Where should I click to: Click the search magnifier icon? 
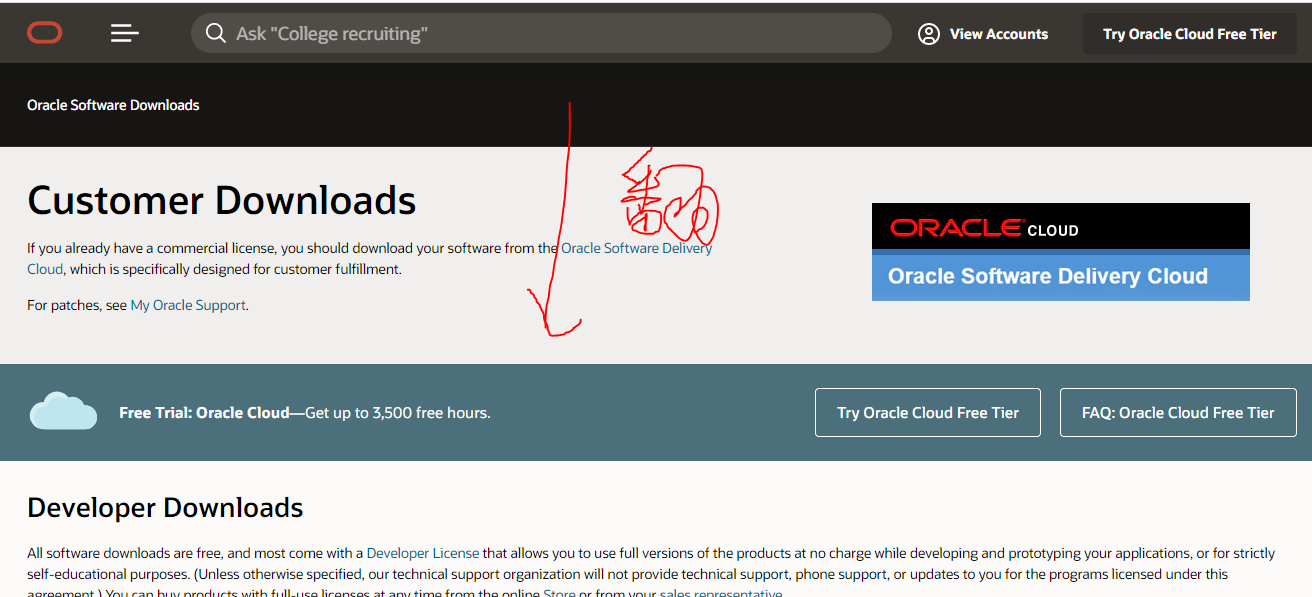(x=216, y=33)
